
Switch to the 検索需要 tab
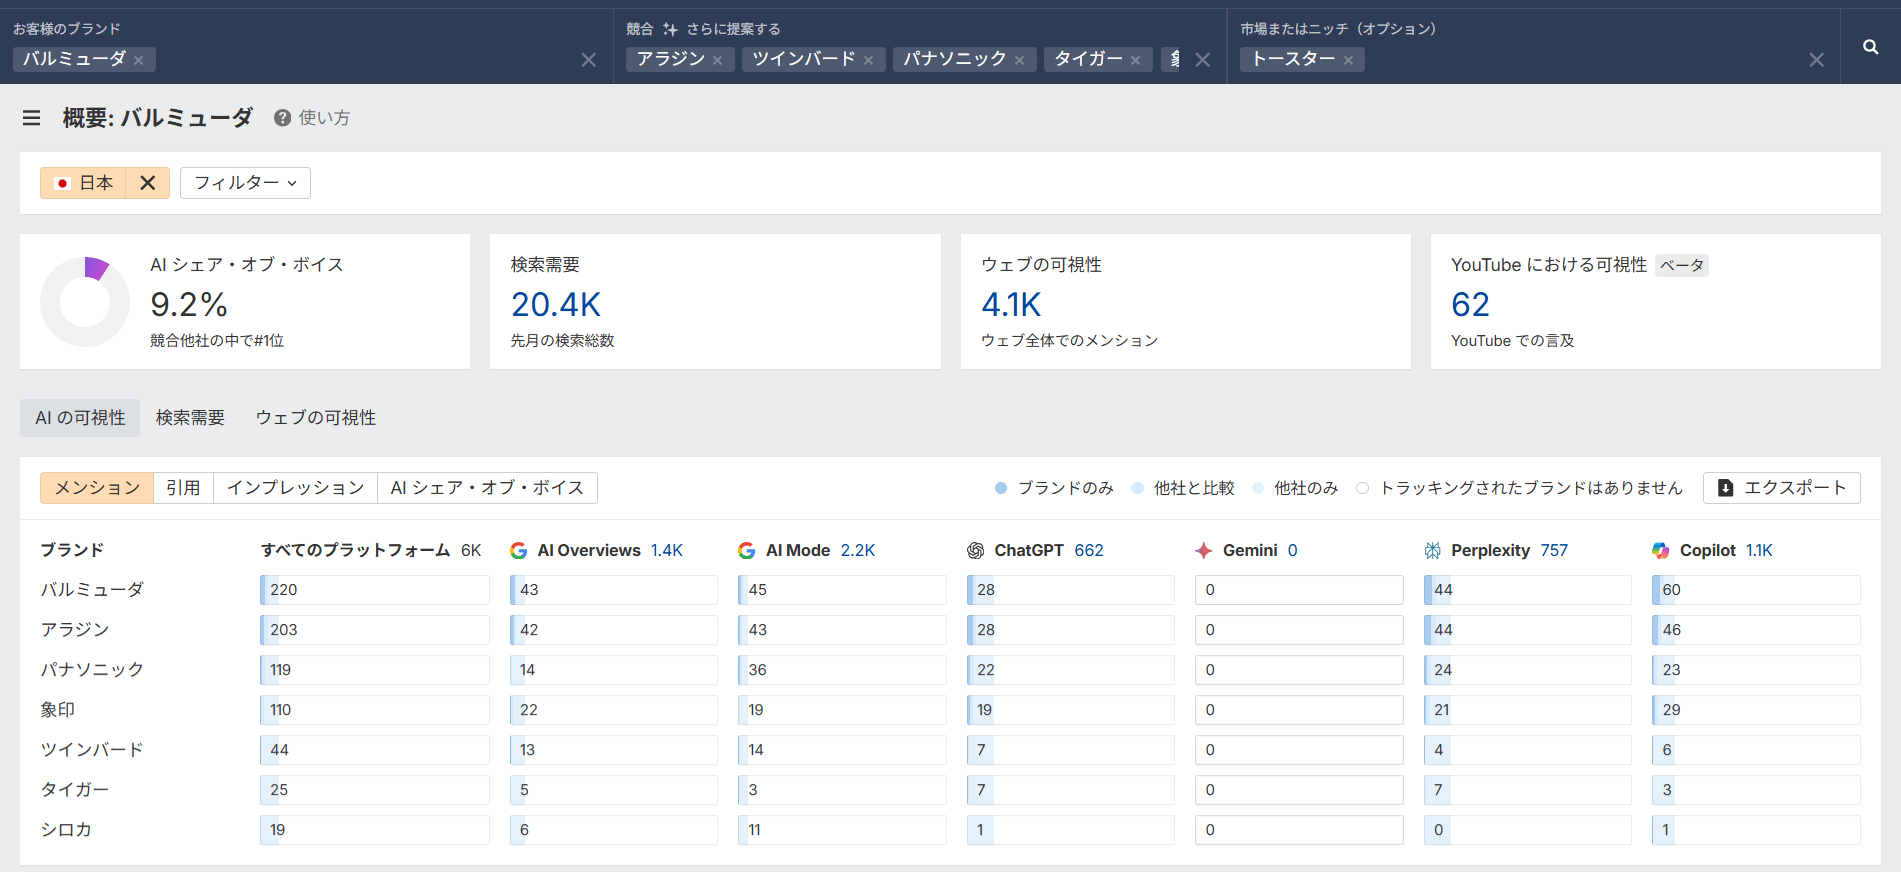tap(190, 418)
